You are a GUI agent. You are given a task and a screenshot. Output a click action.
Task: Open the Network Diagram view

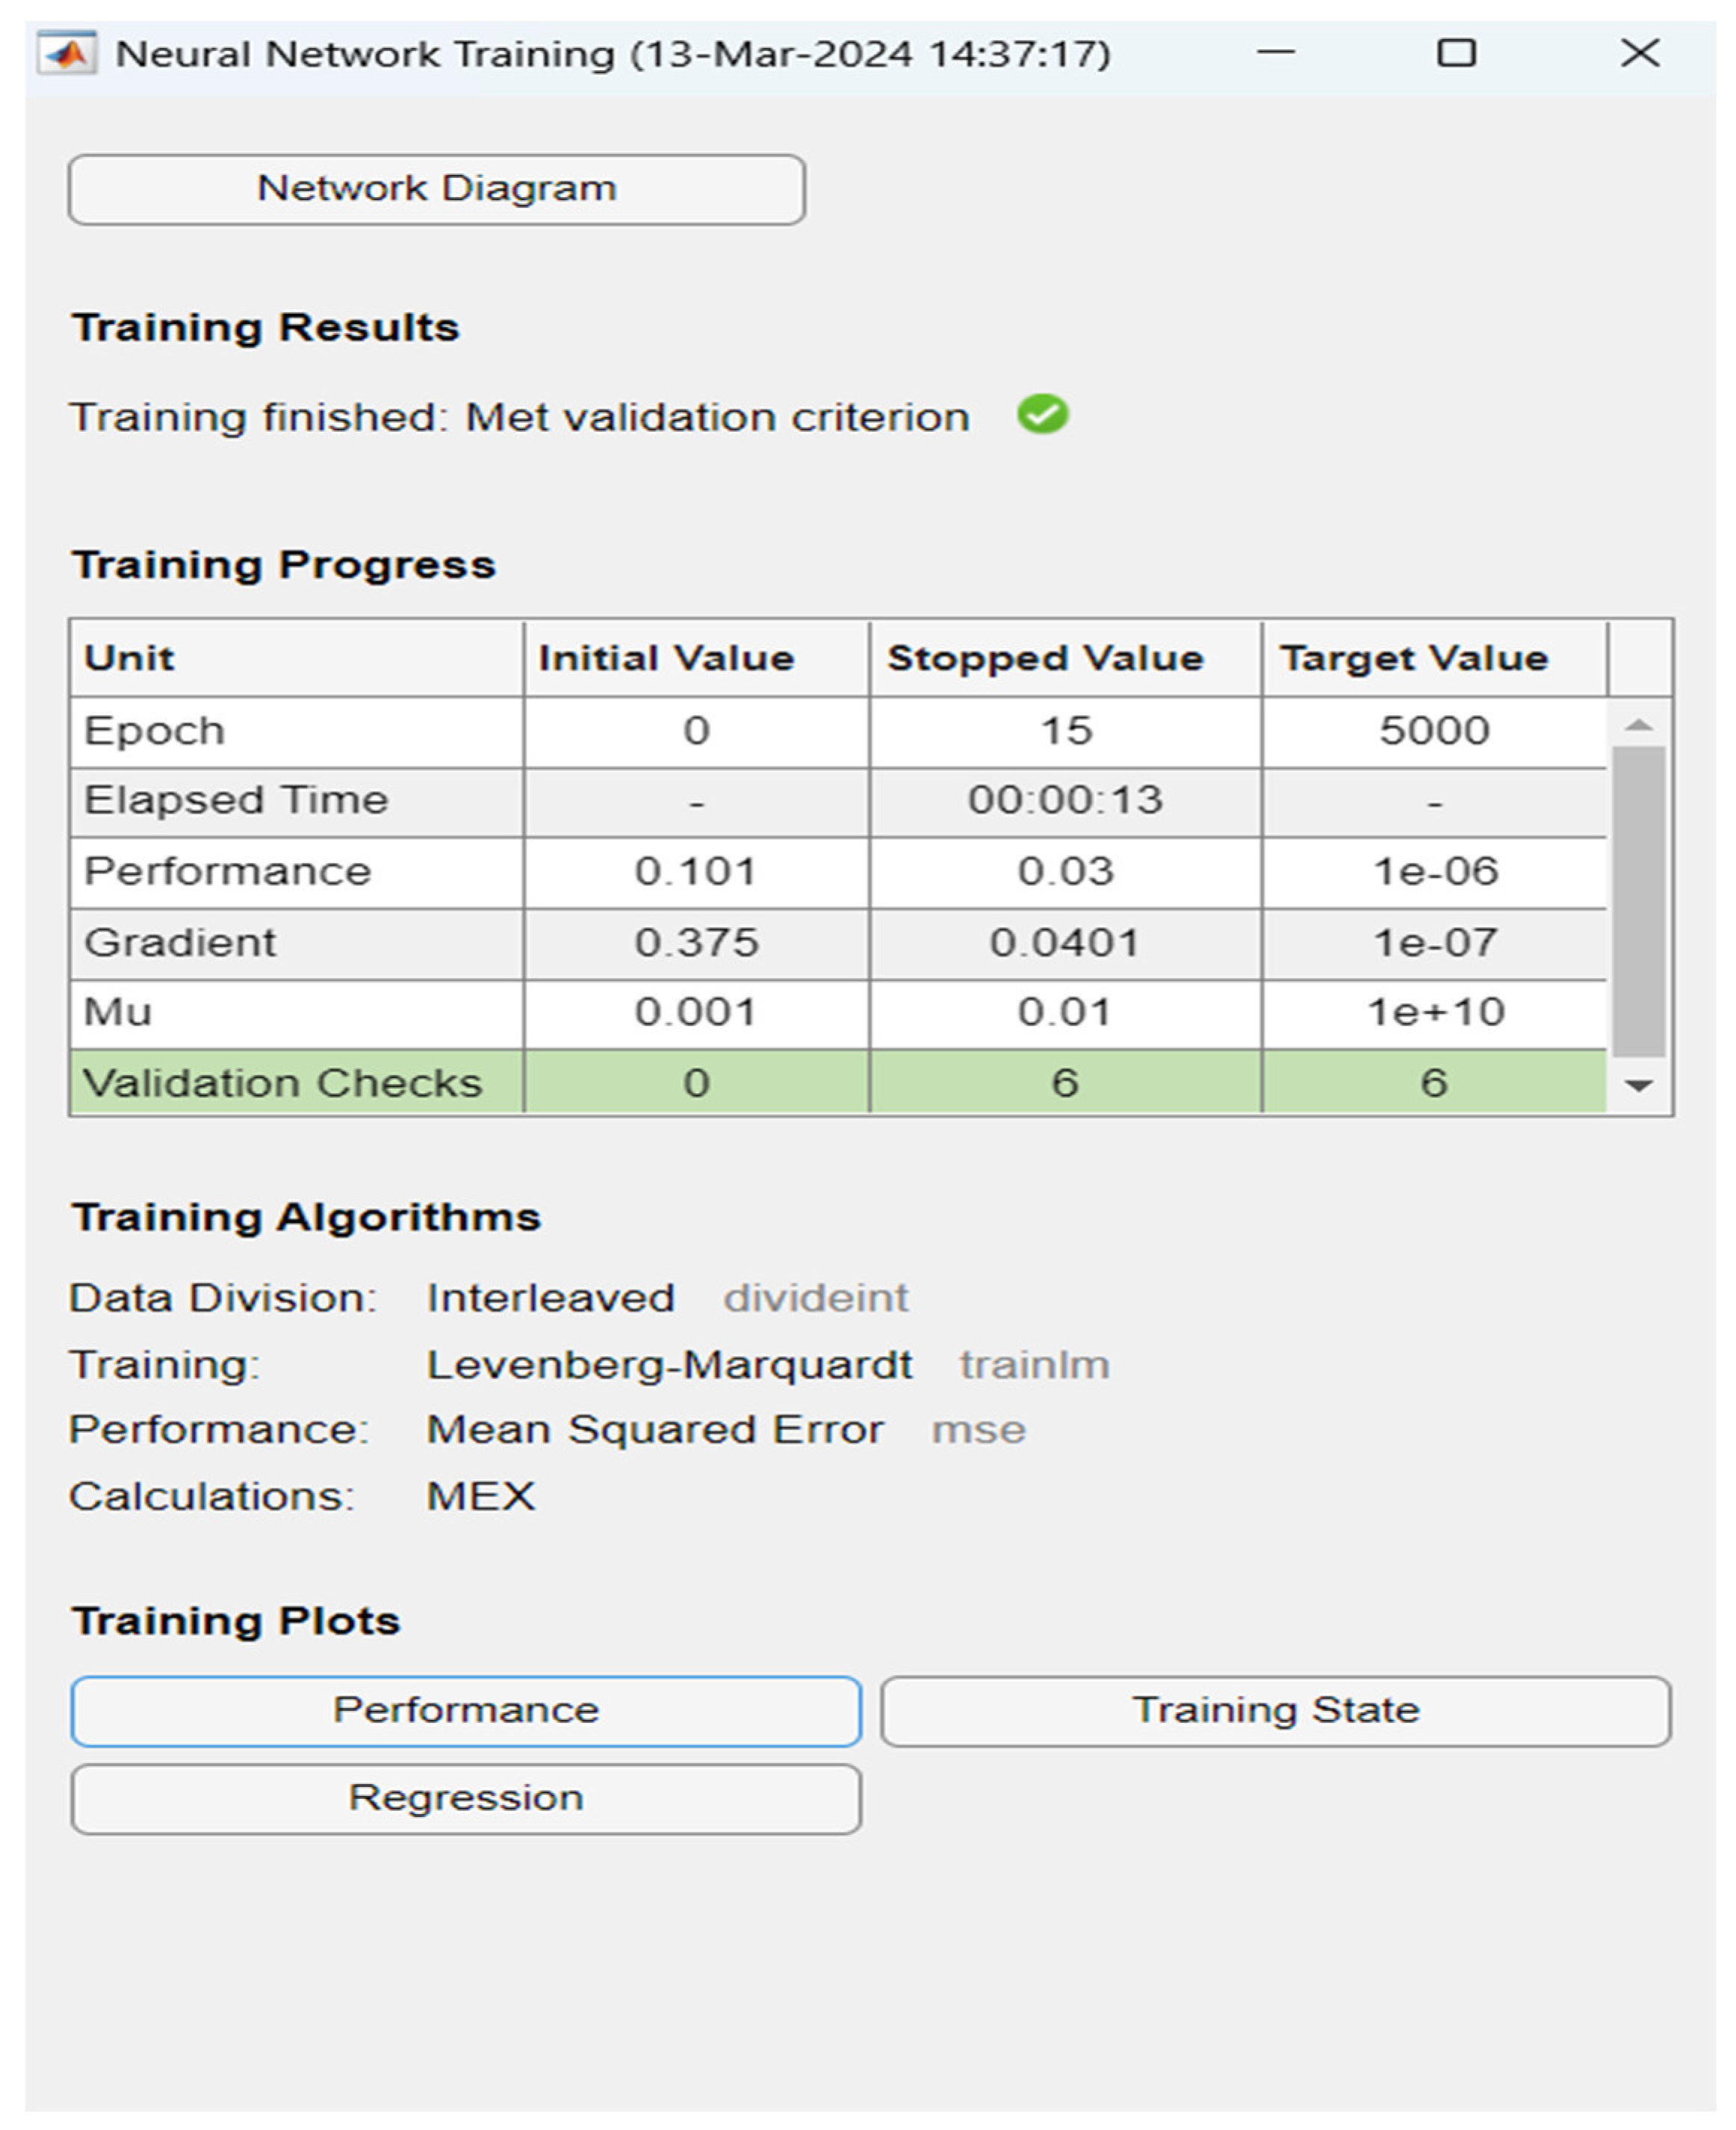coord(436,189)
